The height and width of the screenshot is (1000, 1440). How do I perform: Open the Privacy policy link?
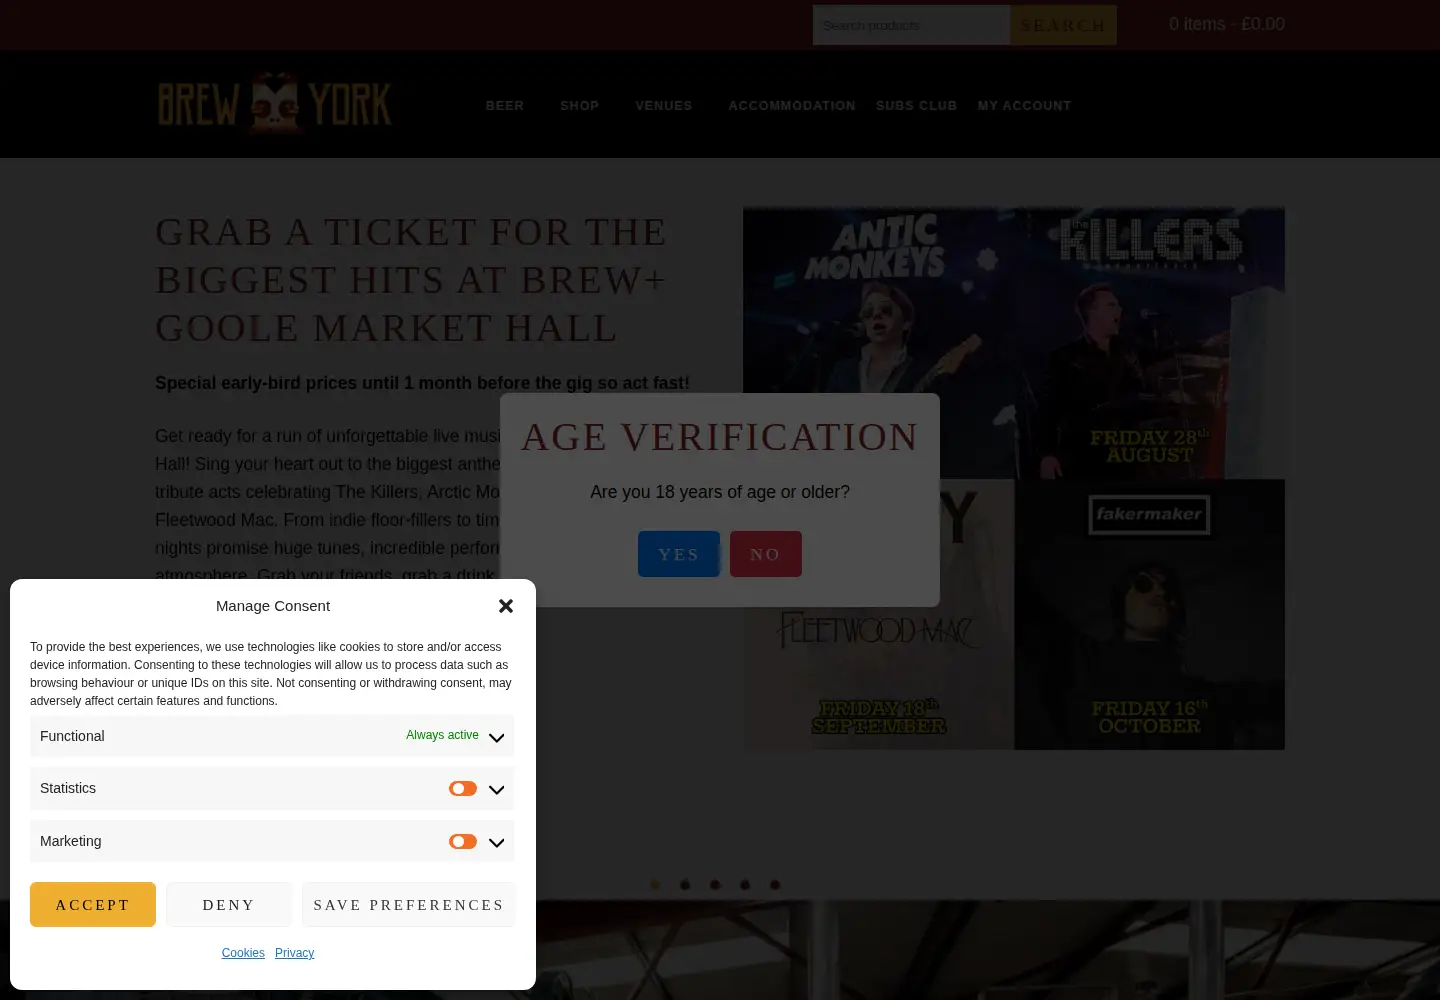point(294,953)
